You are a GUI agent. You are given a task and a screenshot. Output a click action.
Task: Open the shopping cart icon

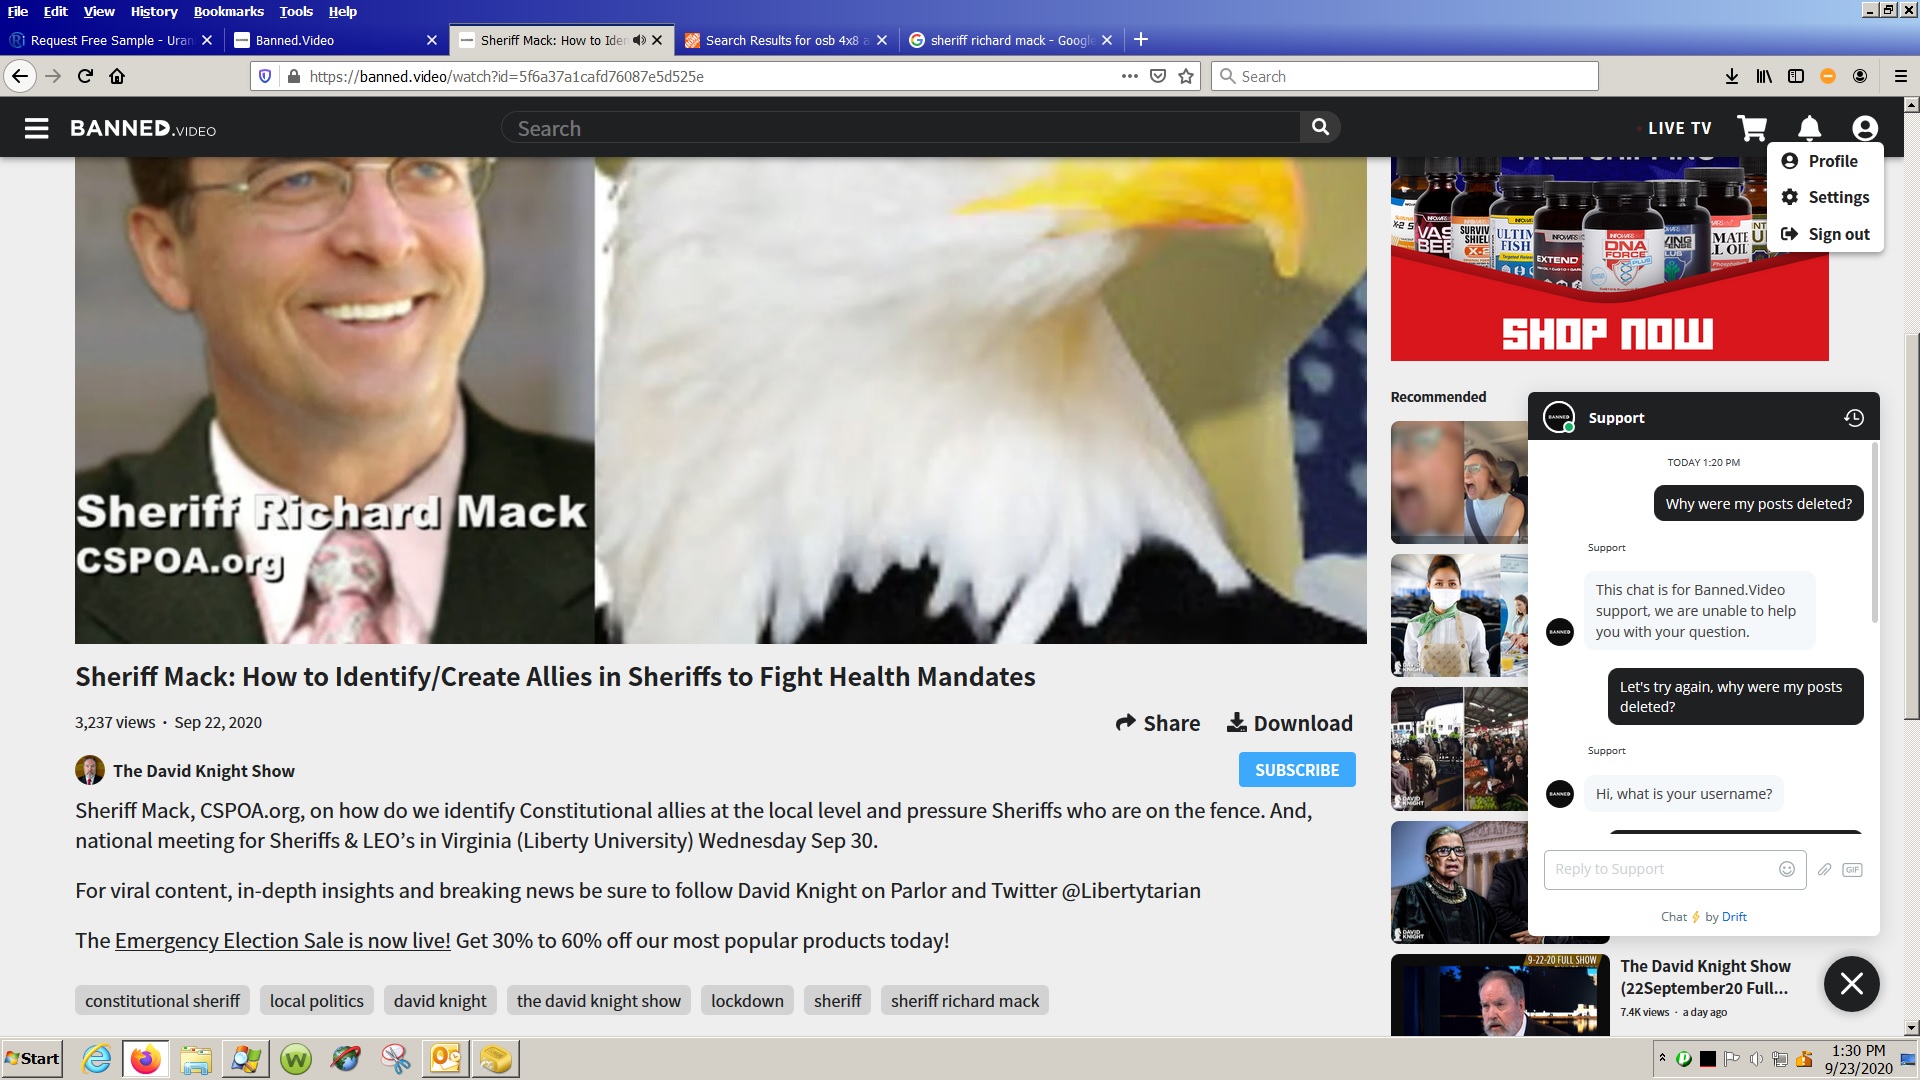pos(1752,128)
